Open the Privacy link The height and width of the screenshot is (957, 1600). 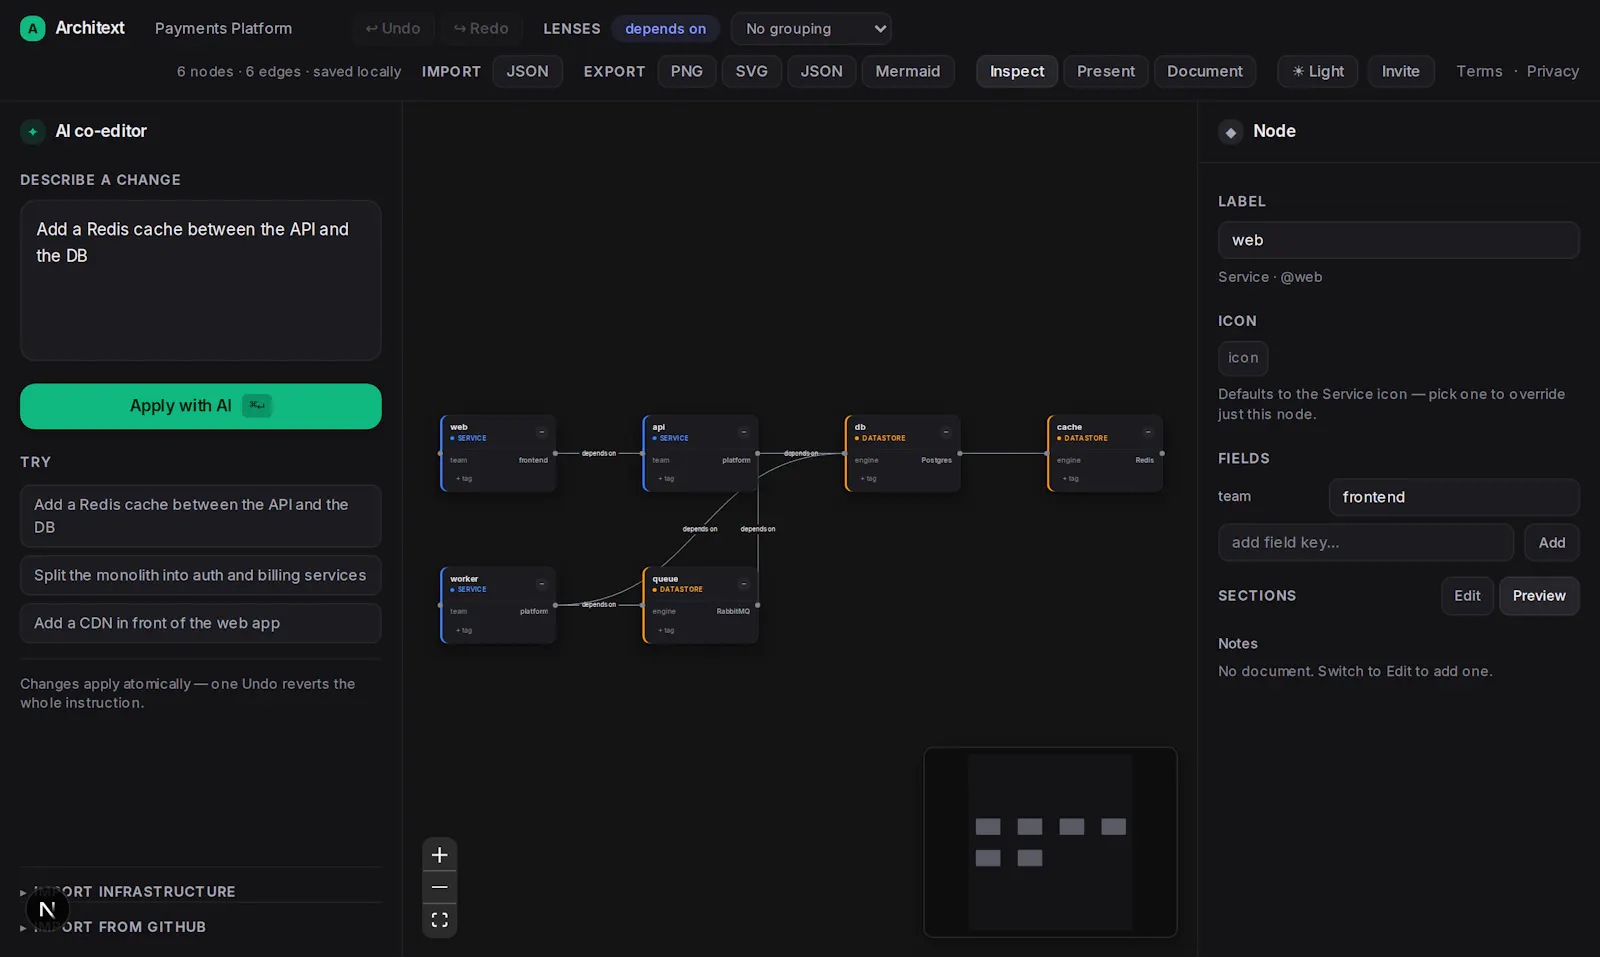coord(1553,71)
